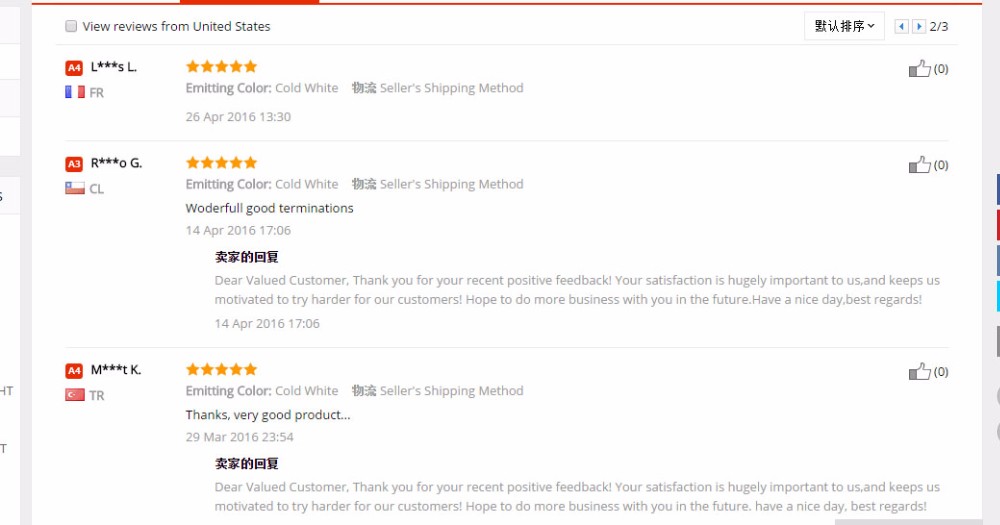Click the A4 level badge beside L***s L.
The height and width of the screenshot is (525, 1000).
click(x=74, y=68)
